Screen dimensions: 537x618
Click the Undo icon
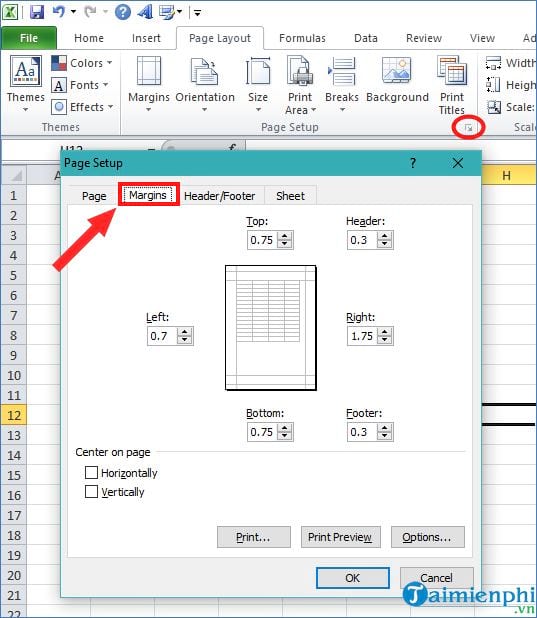(59, 12)
